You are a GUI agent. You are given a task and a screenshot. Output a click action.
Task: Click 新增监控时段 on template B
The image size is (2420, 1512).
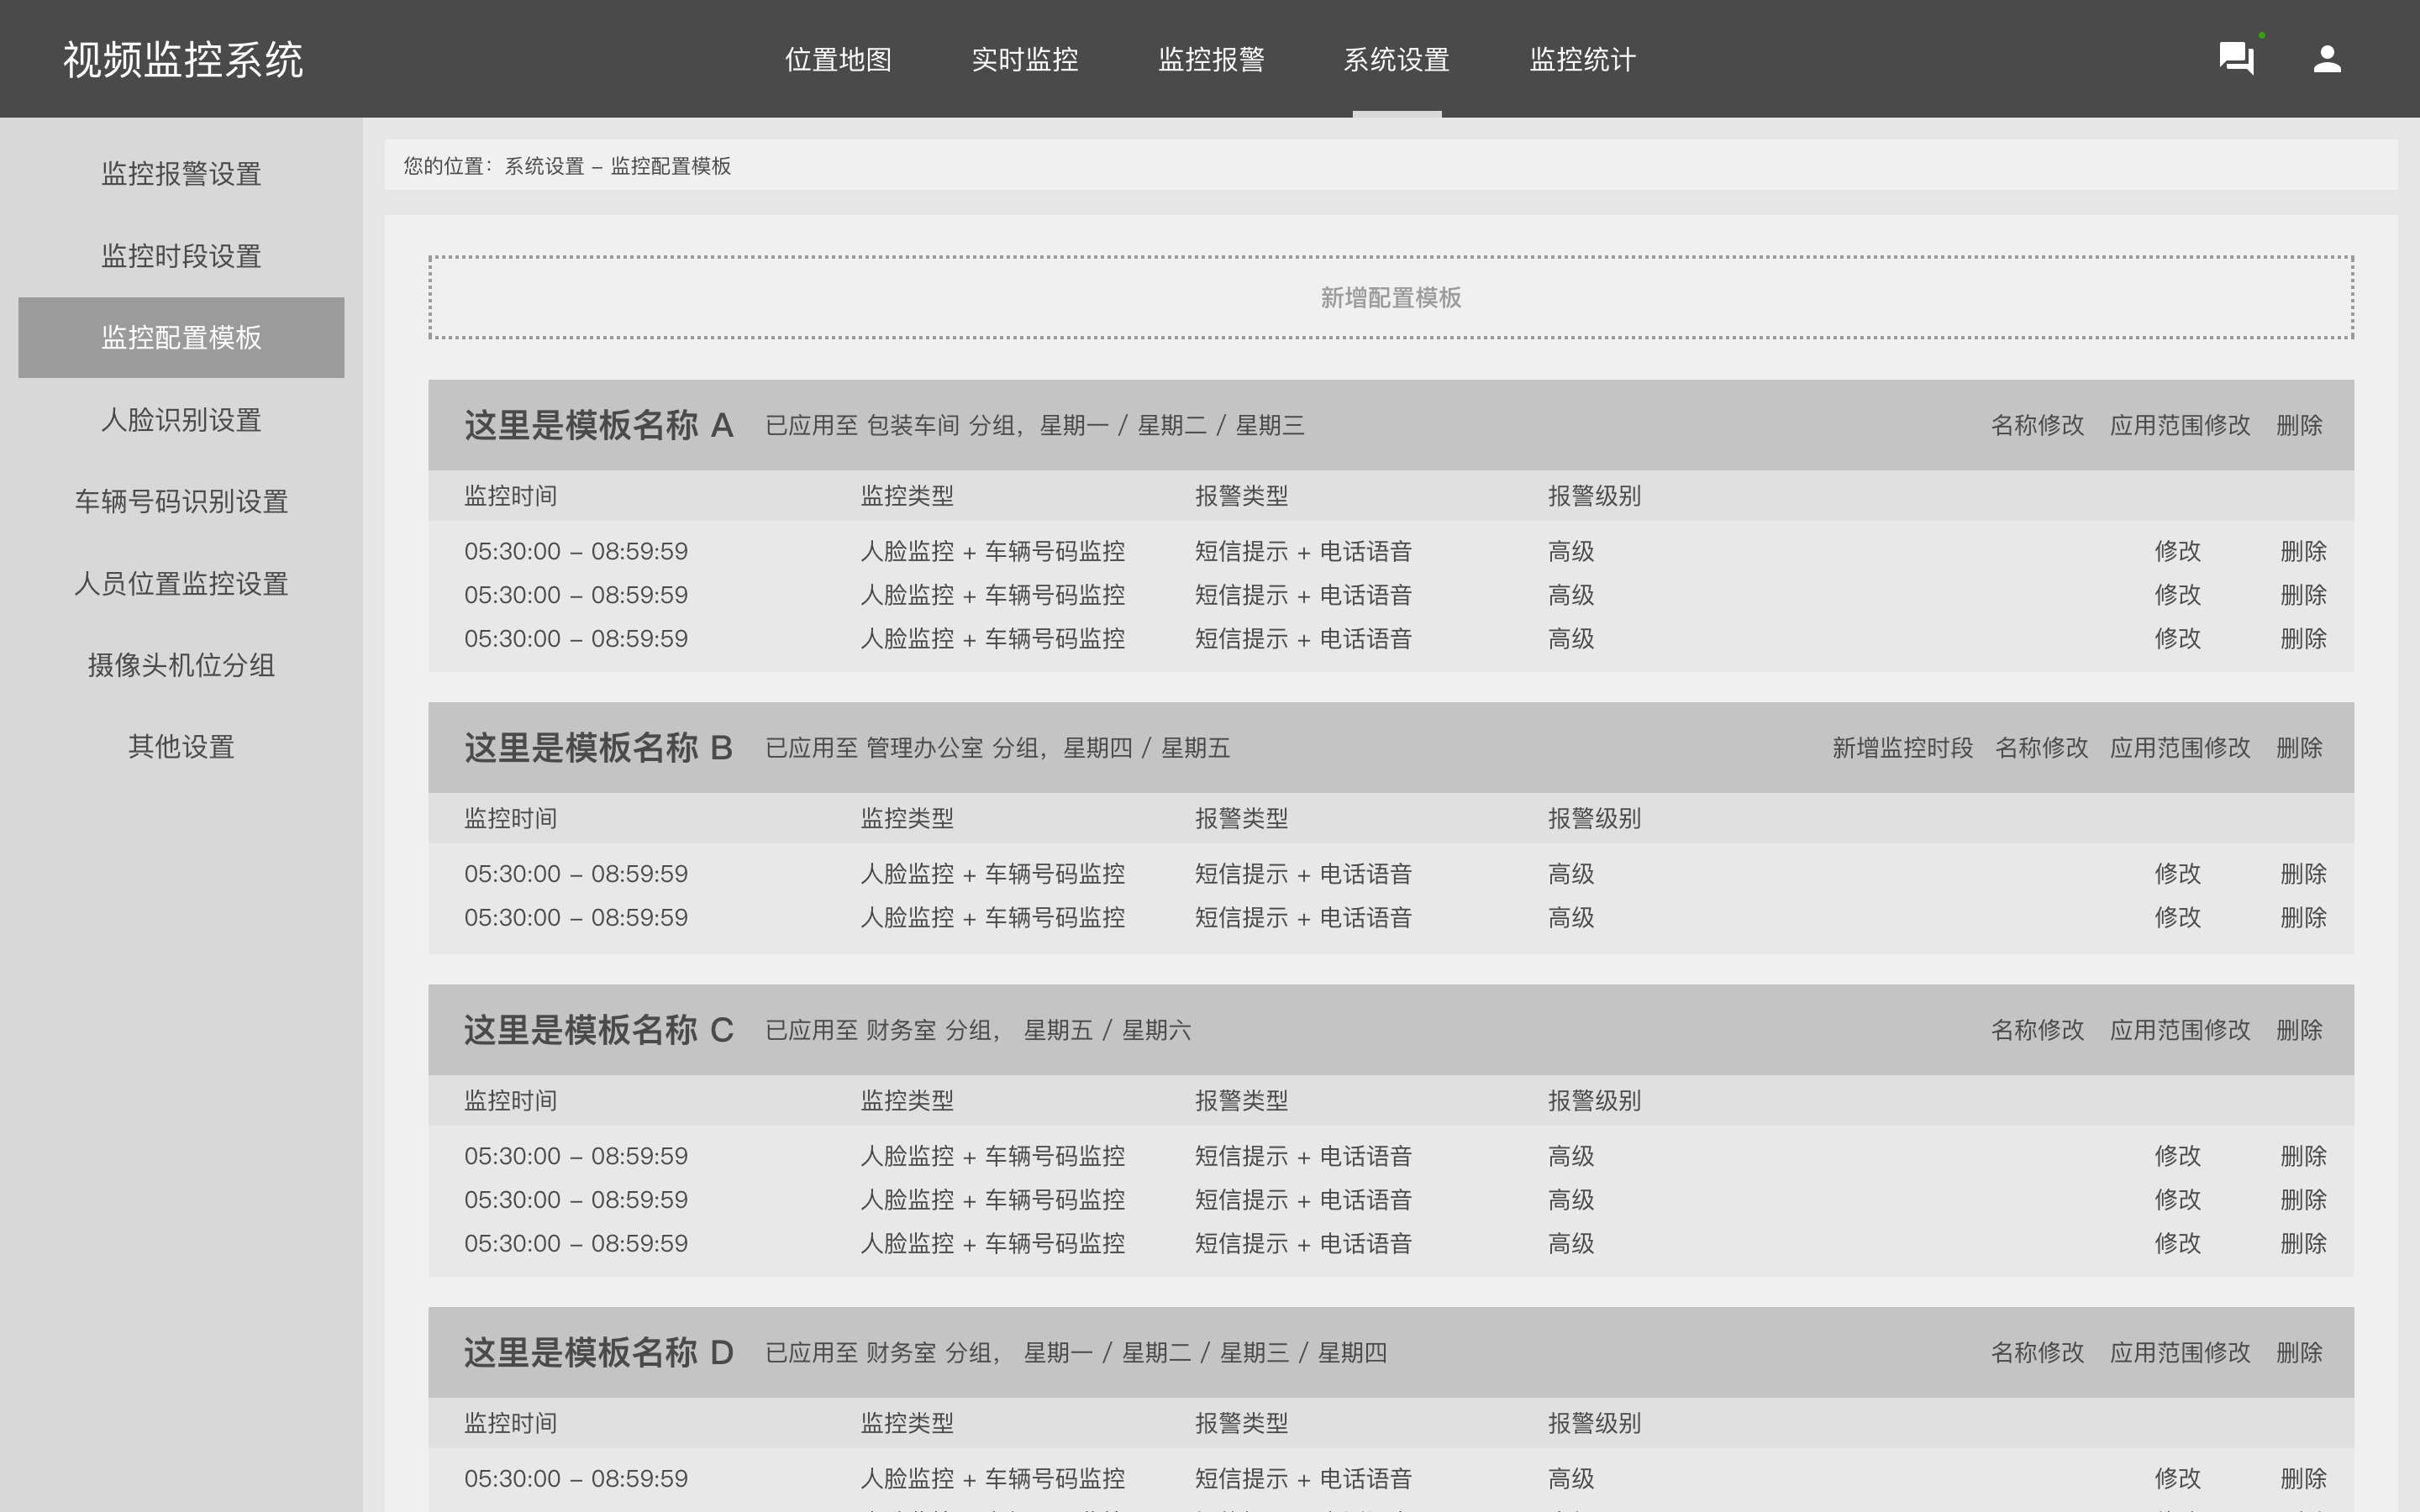click(x=1902, y=748)
